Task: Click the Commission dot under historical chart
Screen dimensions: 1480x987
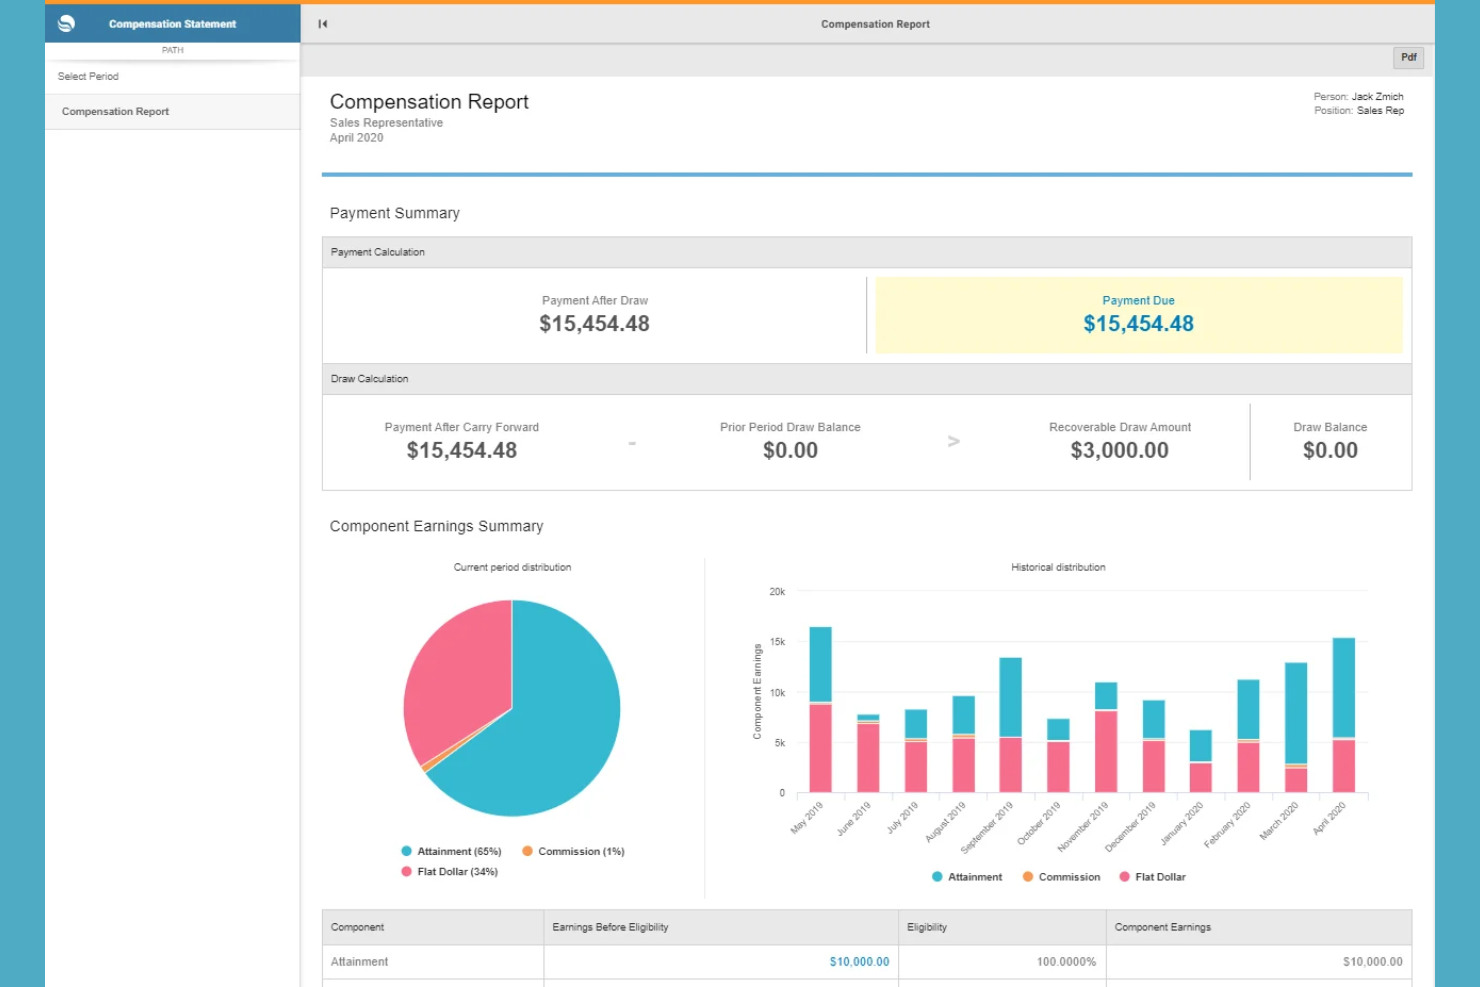Action: tap(1027, 876)
